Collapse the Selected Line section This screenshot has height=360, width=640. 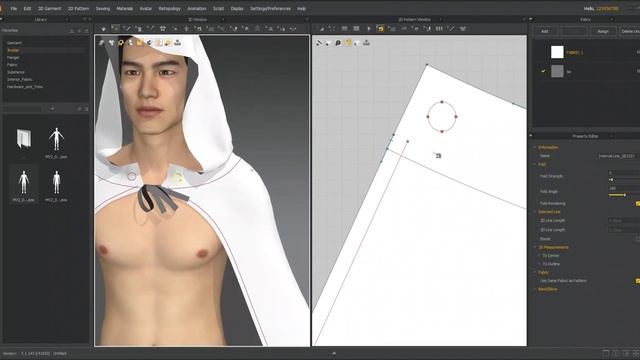(535, 212)
